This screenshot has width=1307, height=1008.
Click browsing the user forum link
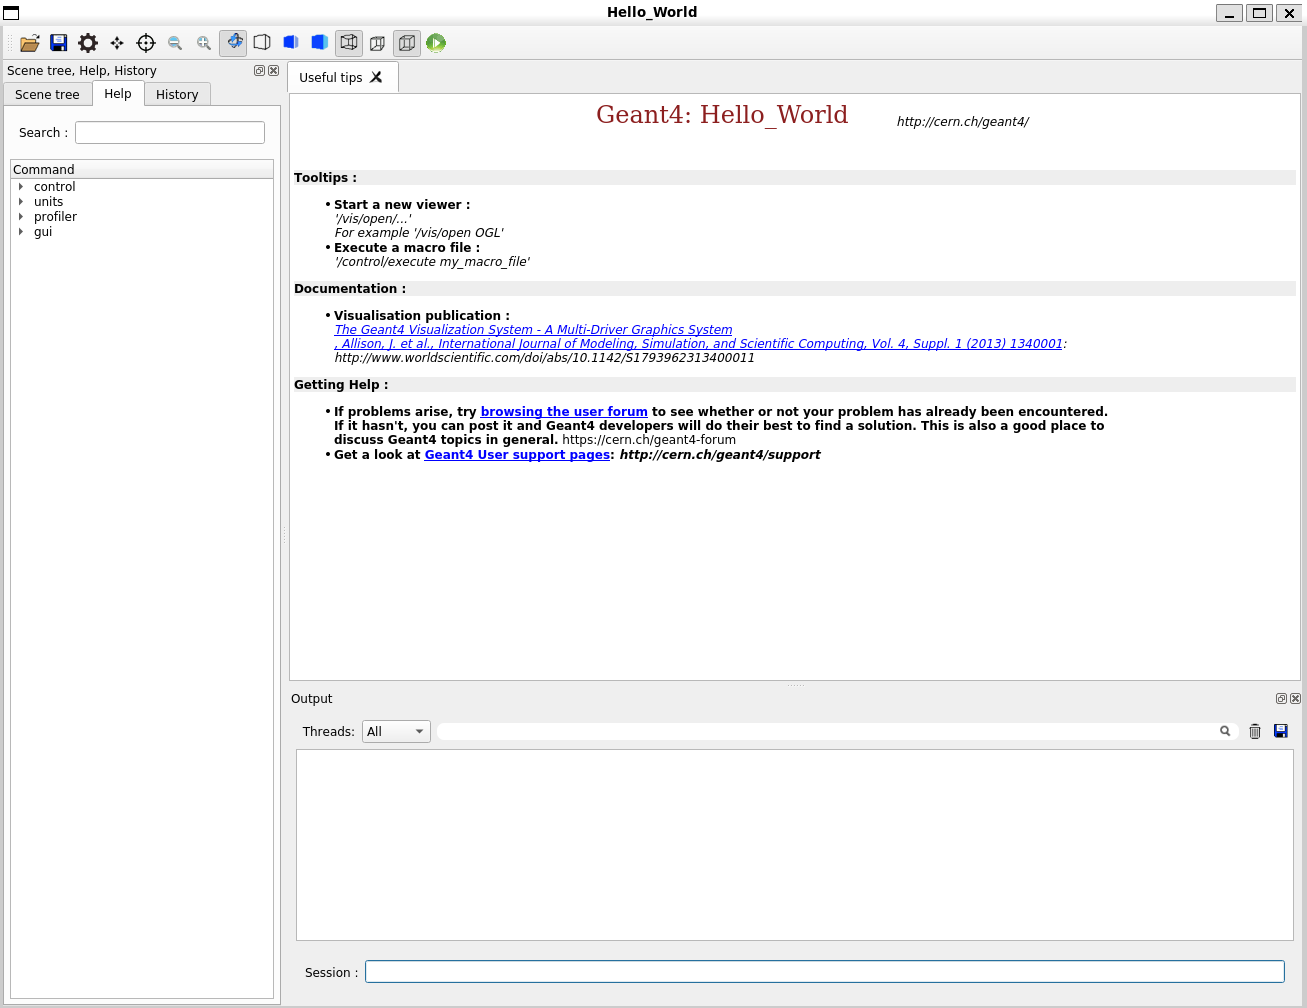[563, 411]
